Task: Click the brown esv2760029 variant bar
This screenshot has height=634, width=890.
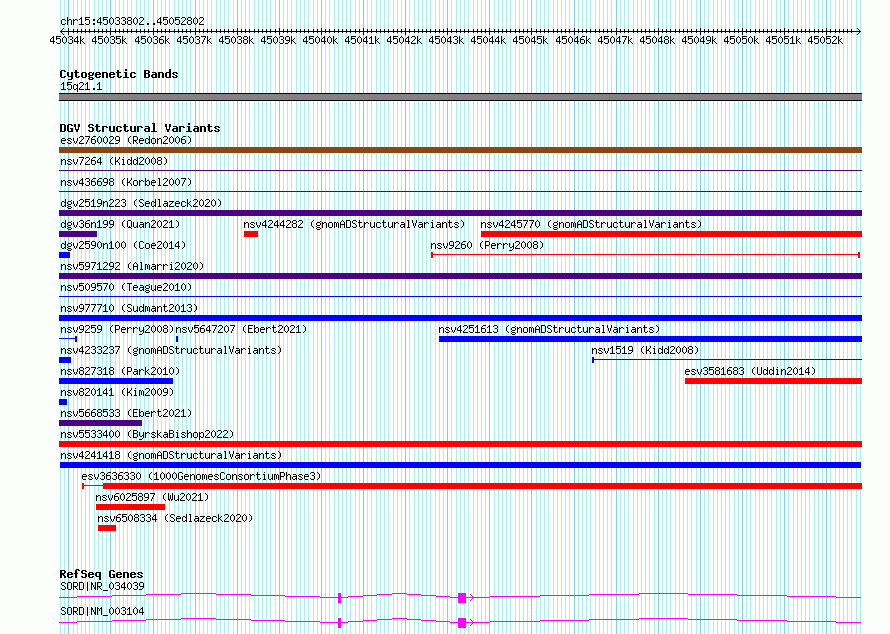Action: point(460,150)
